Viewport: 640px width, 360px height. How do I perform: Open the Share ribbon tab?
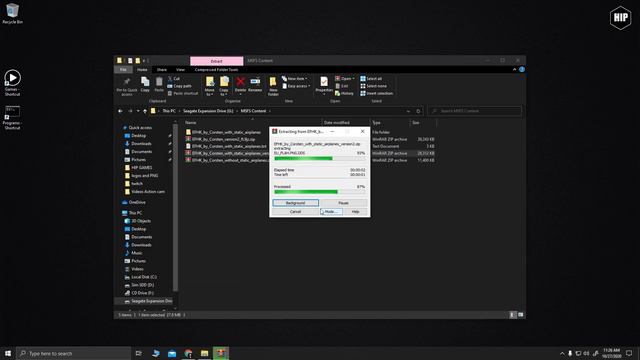click(x=162, y=69)
